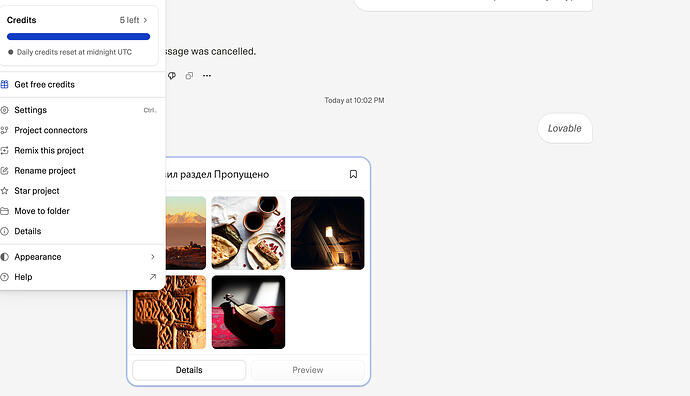Viewport: 690px width, 396px height.
Task: Open the mountain landscape thumbnail
Action: point(185,233)
